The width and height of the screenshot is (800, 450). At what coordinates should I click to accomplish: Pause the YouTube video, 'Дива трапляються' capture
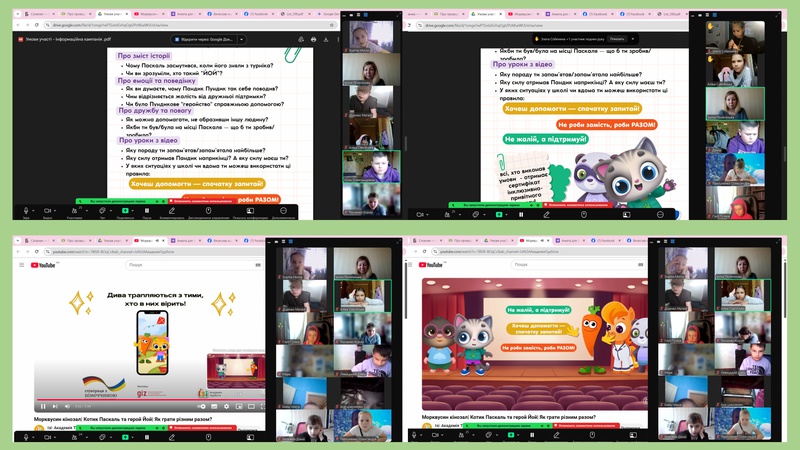point(43,406)
